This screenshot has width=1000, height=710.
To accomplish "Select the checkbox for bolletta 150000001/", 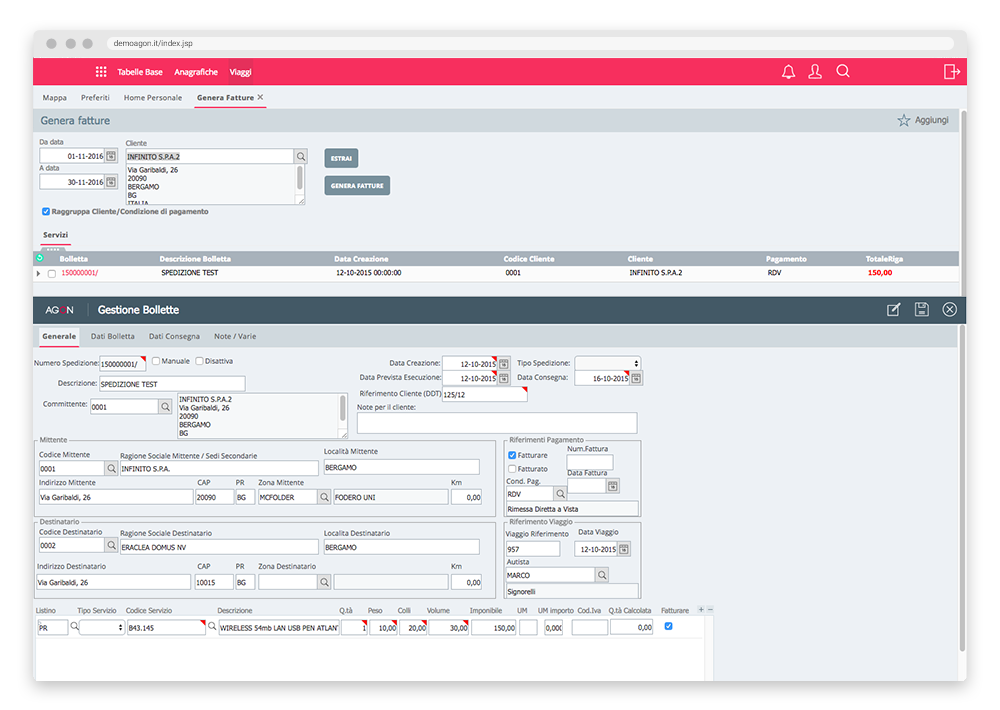I will 52,274.
